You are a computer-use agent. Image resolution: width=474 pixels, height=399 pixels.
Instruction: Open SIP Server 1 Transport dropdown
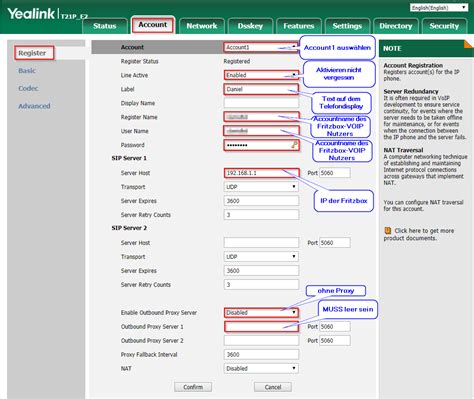tap(261, 187)
